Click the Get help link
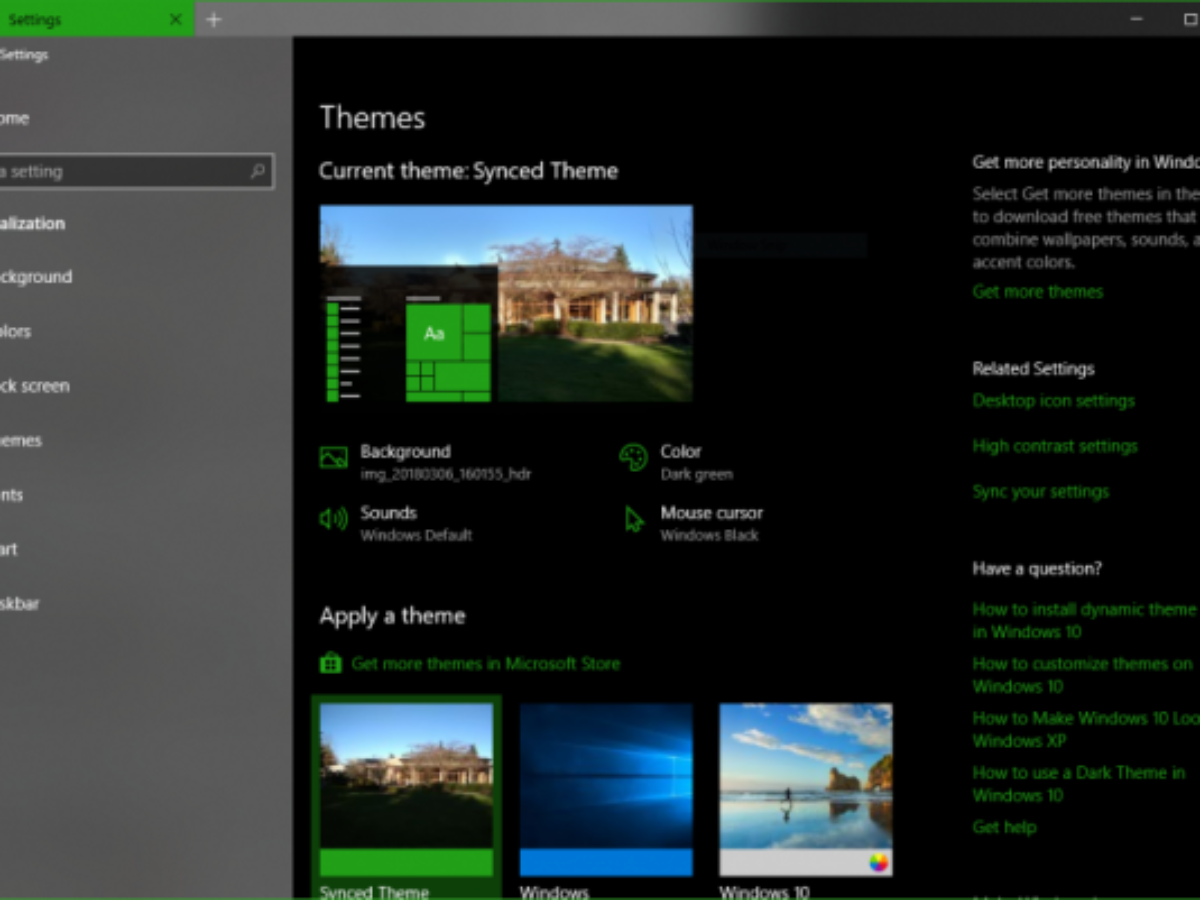Screen dimensions: 1200x900 pyautogui.click(x=1004, y=827)
